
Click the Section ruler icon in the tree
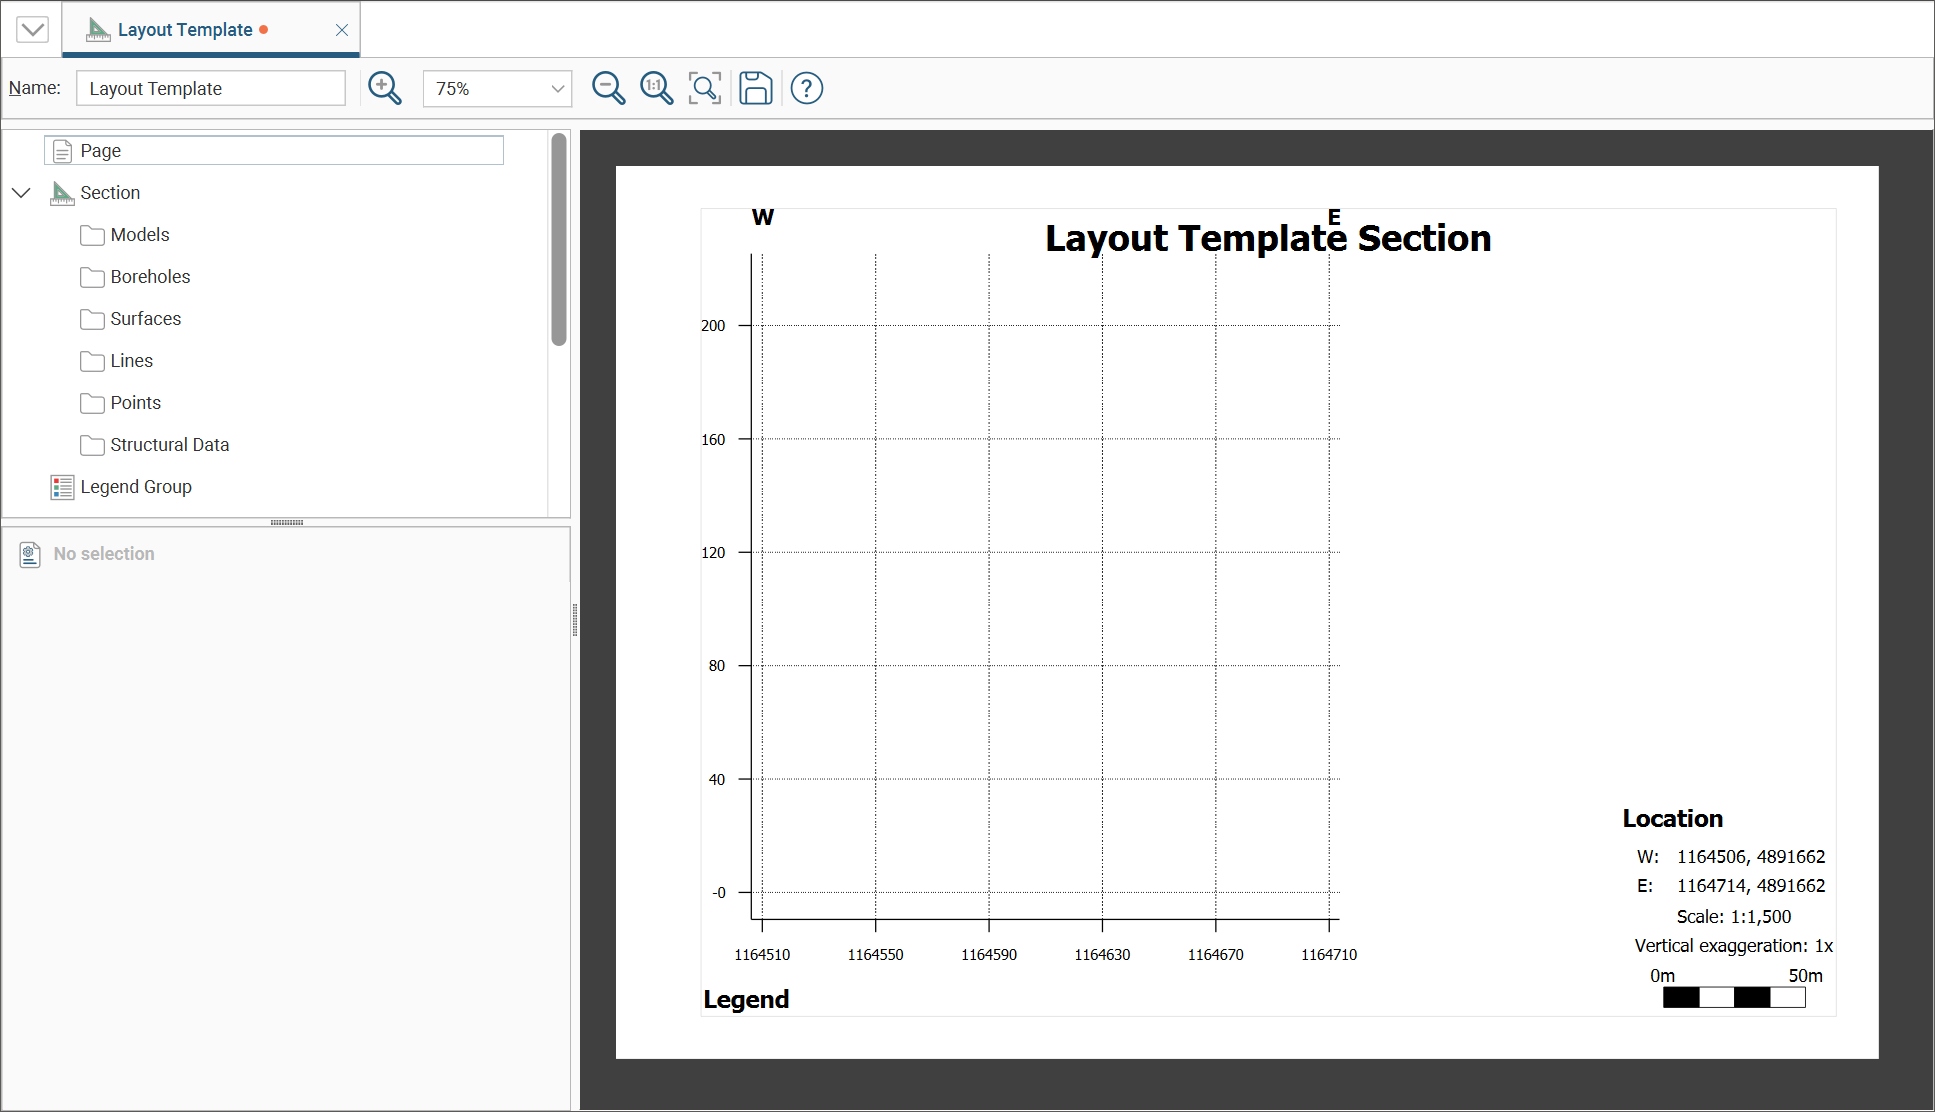pyautogui.click(x=62, y=193)
